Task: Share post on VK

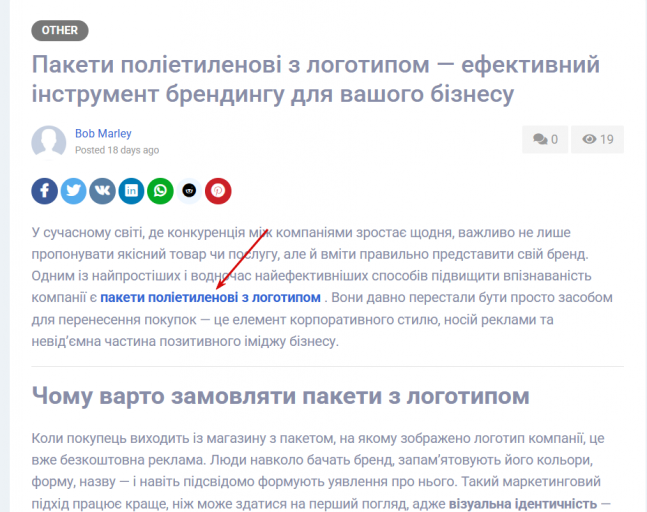Action: tap(102, 191)
